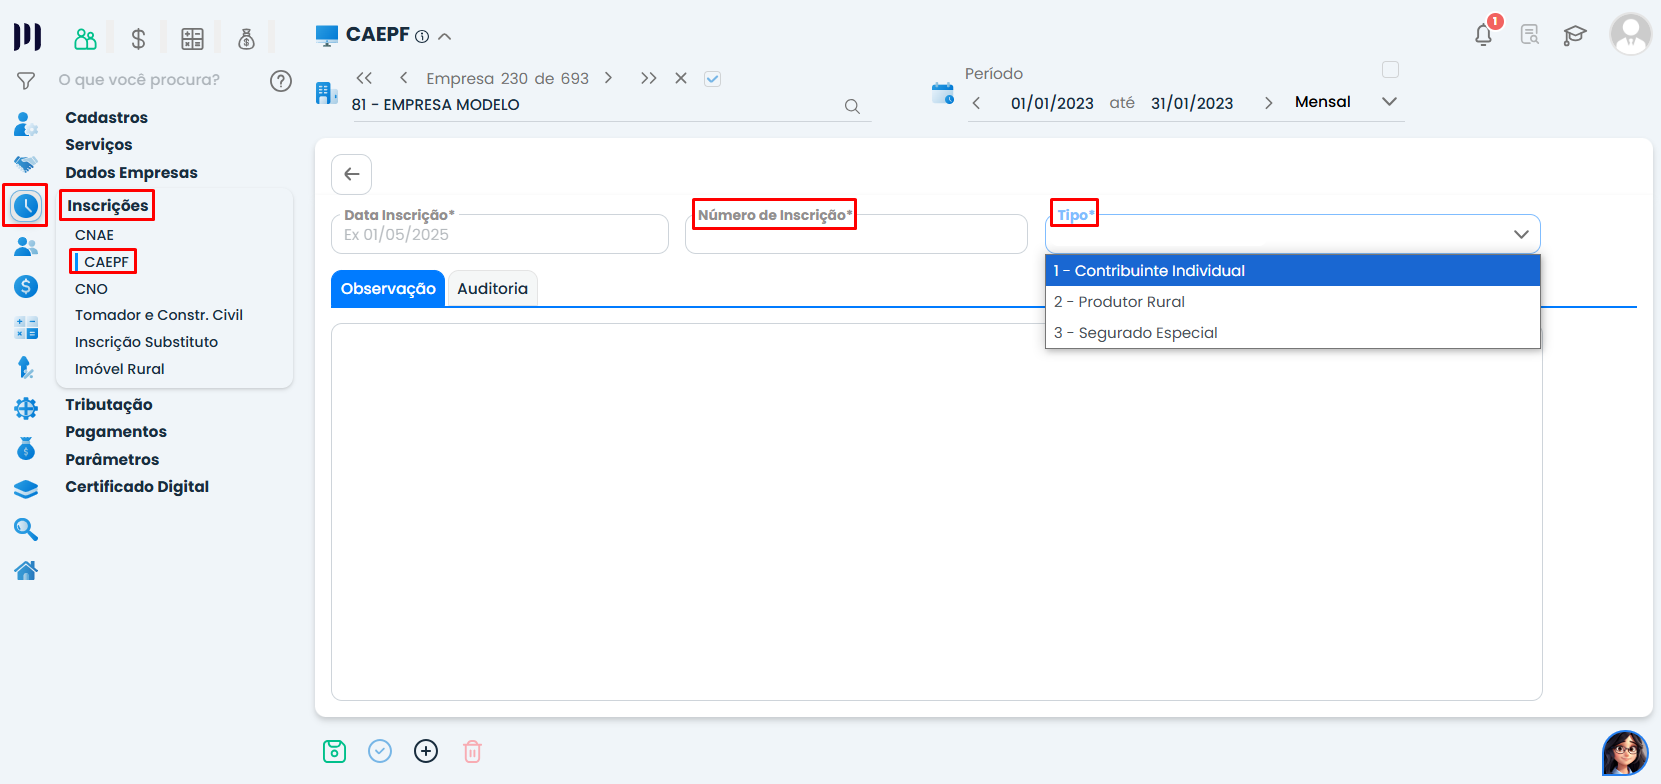
Task: Switch to the Auditoria tab
Action: [x=493, y=288]
